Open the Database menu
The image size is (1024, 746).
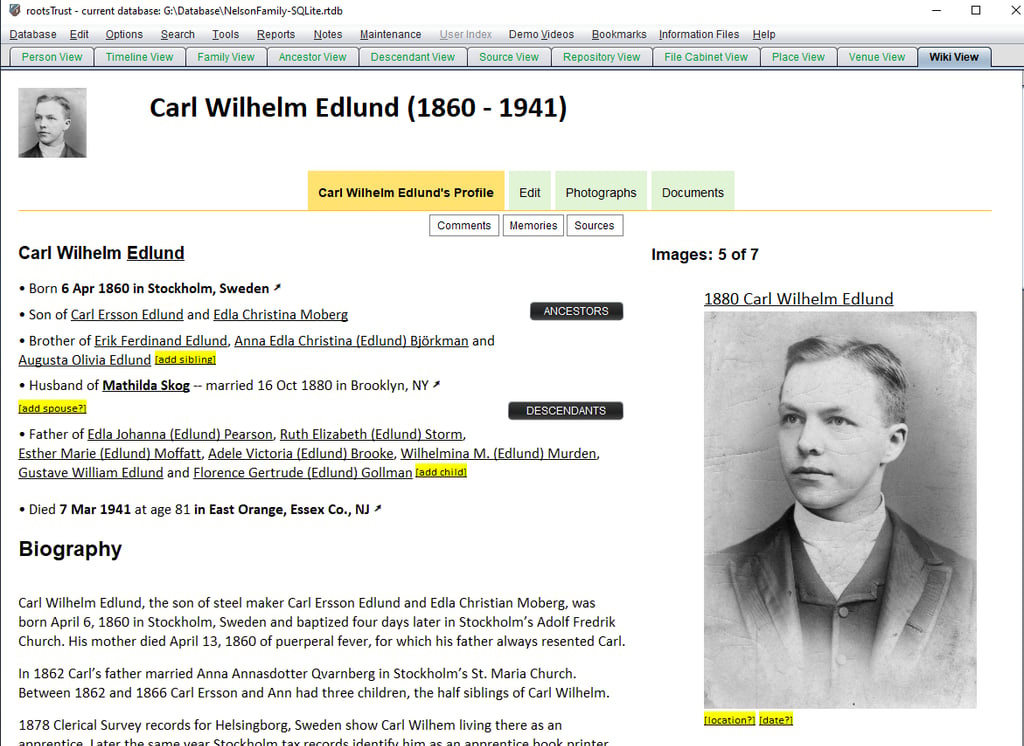coord(33,35)
